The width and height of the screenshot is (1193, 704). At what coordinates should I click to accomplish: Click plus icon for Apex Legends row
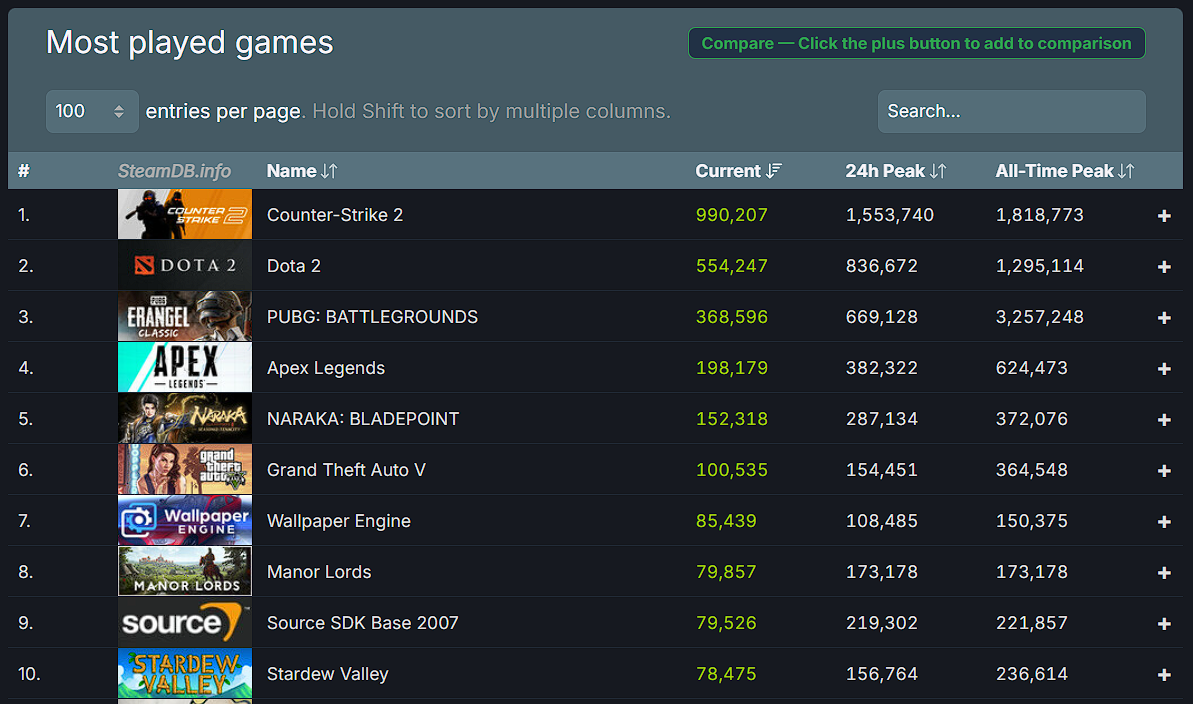pos(1163,368)
